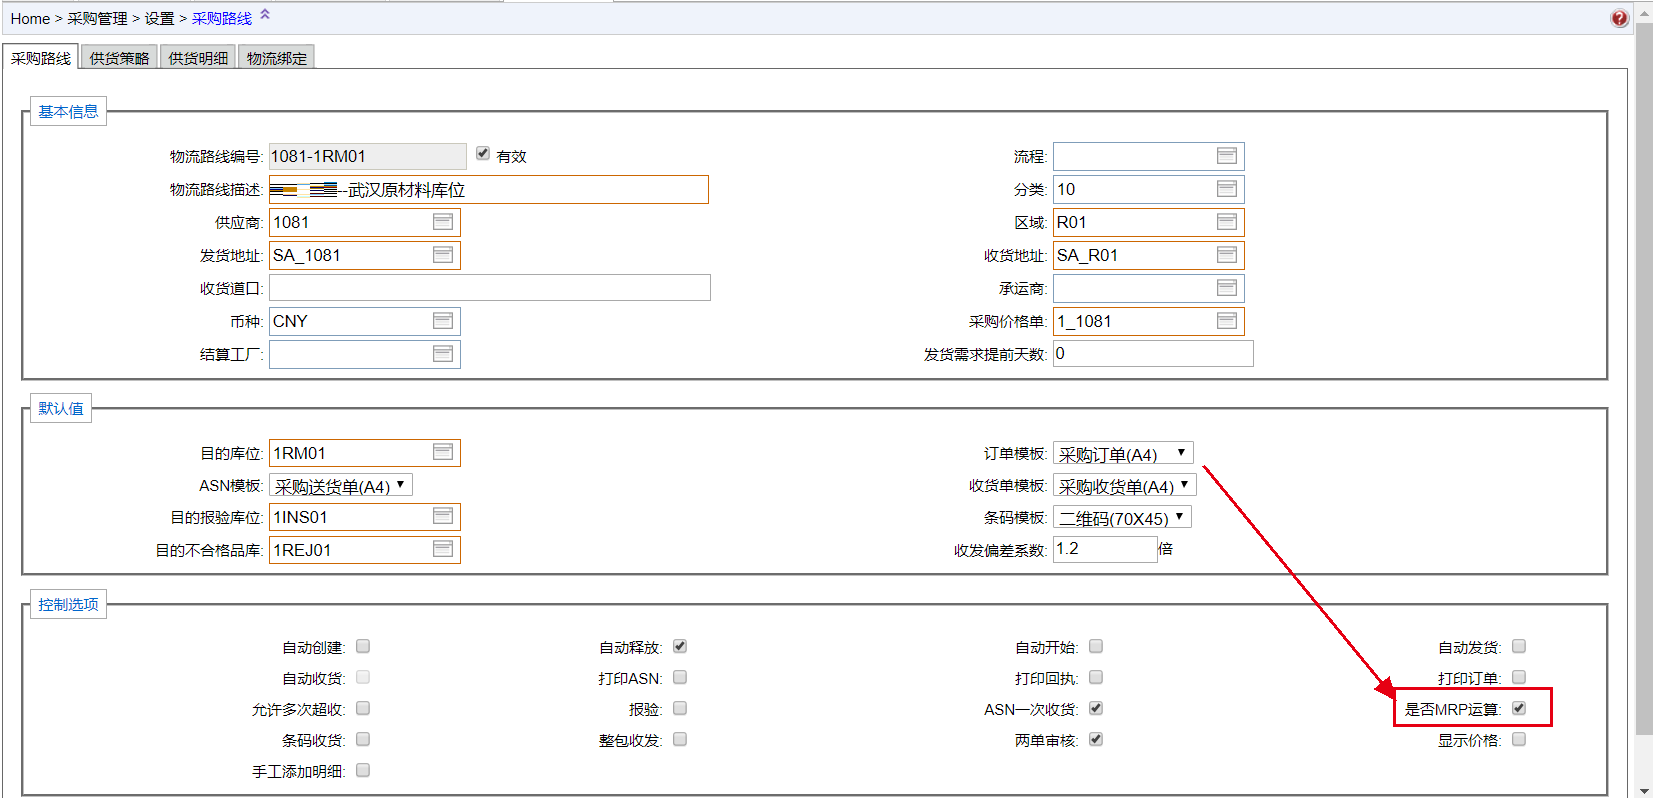The image size is (1653, 798).
Task: Click into 发货需求提前天数 field
Action: (x=1153, y=354)
